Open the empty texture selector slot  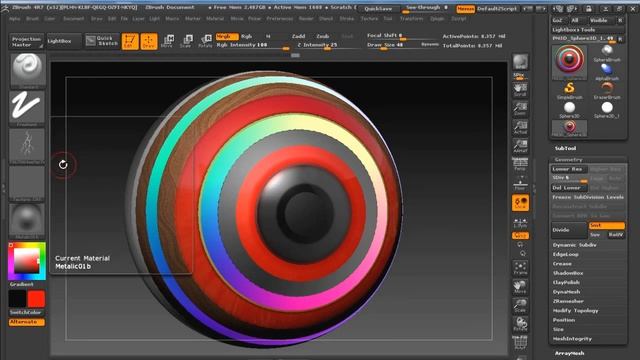pos(27,184)
